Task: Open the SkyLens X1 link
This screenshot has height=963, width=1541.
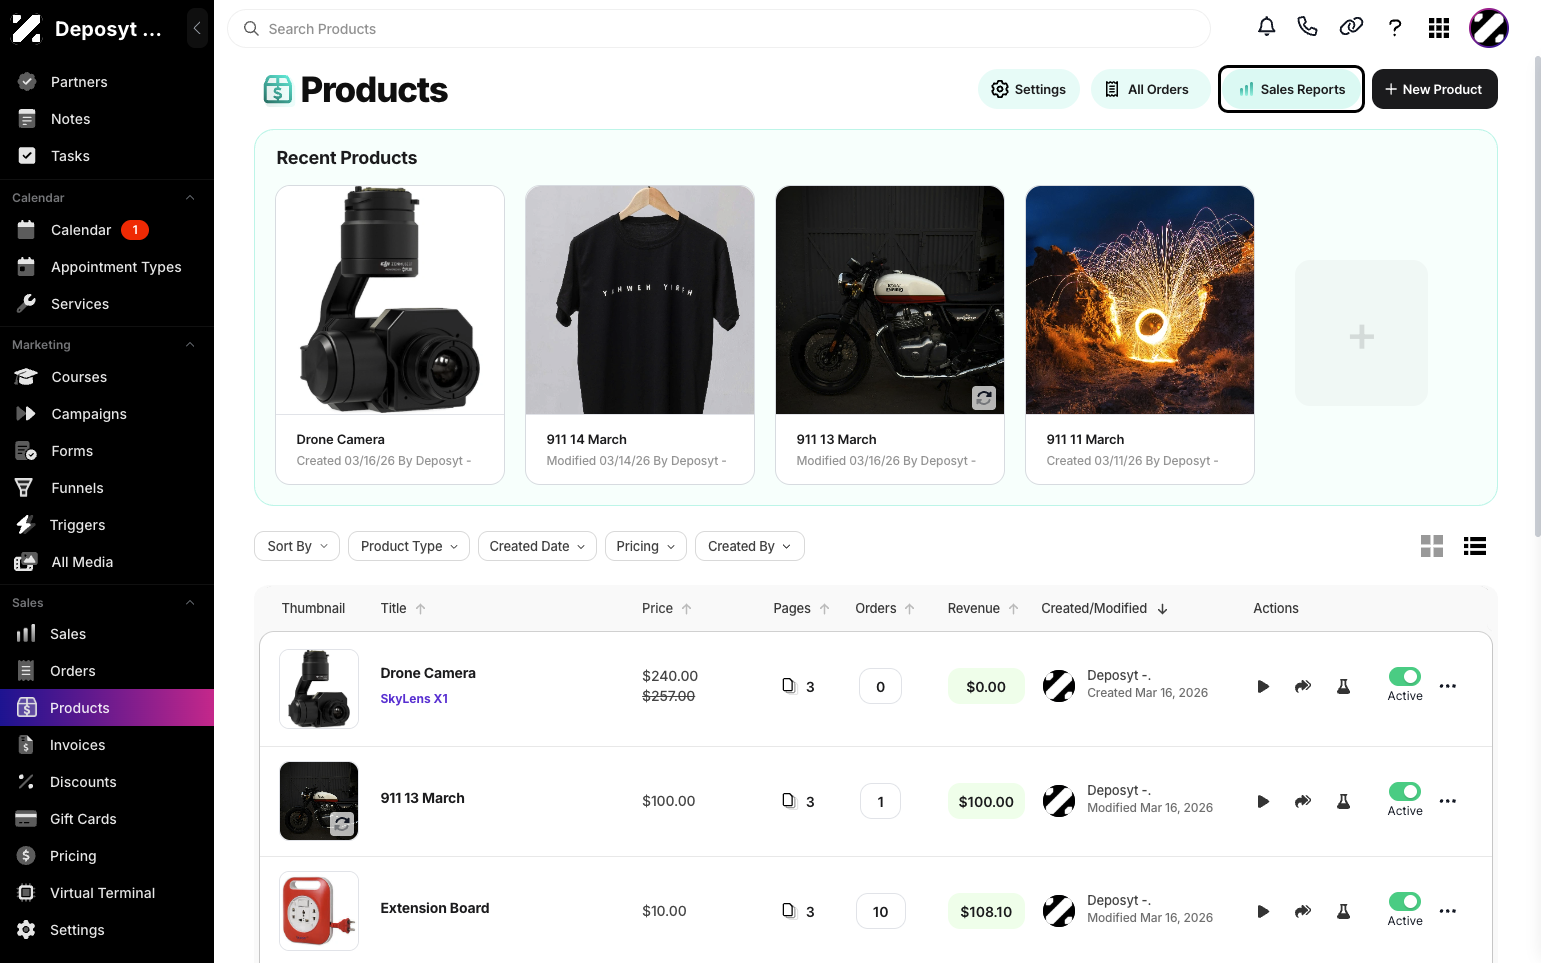Action: pyautogui.click(x=414, y=699)
